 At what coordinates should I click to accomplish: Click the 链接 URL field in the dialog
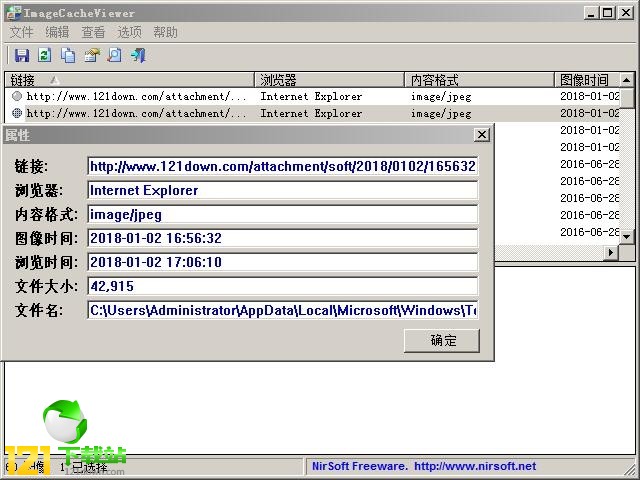click(x=282, y=166)
